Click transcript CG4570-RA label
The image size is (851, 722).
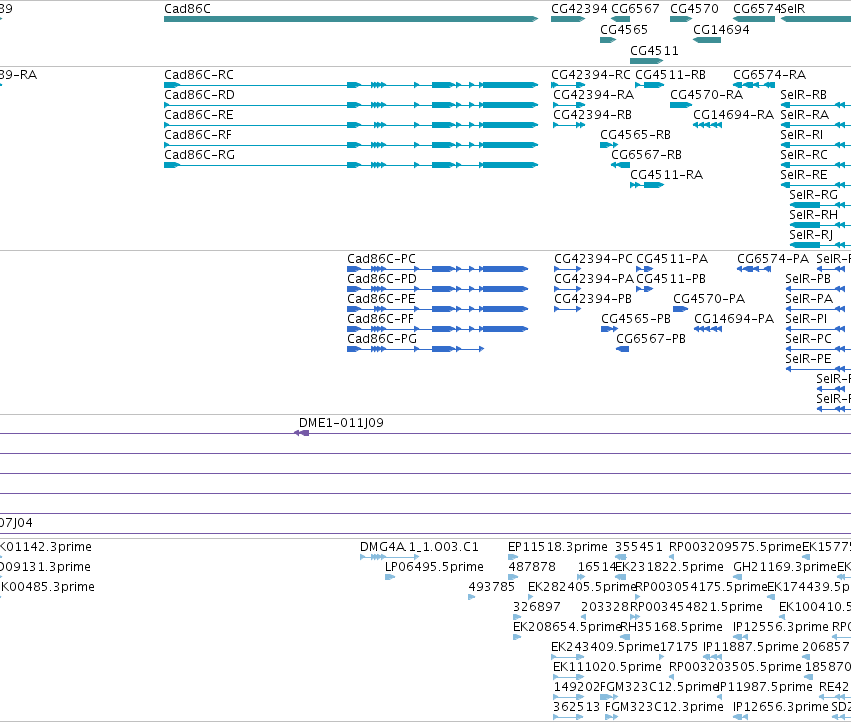pyautogui.click(x=706, y=94)
